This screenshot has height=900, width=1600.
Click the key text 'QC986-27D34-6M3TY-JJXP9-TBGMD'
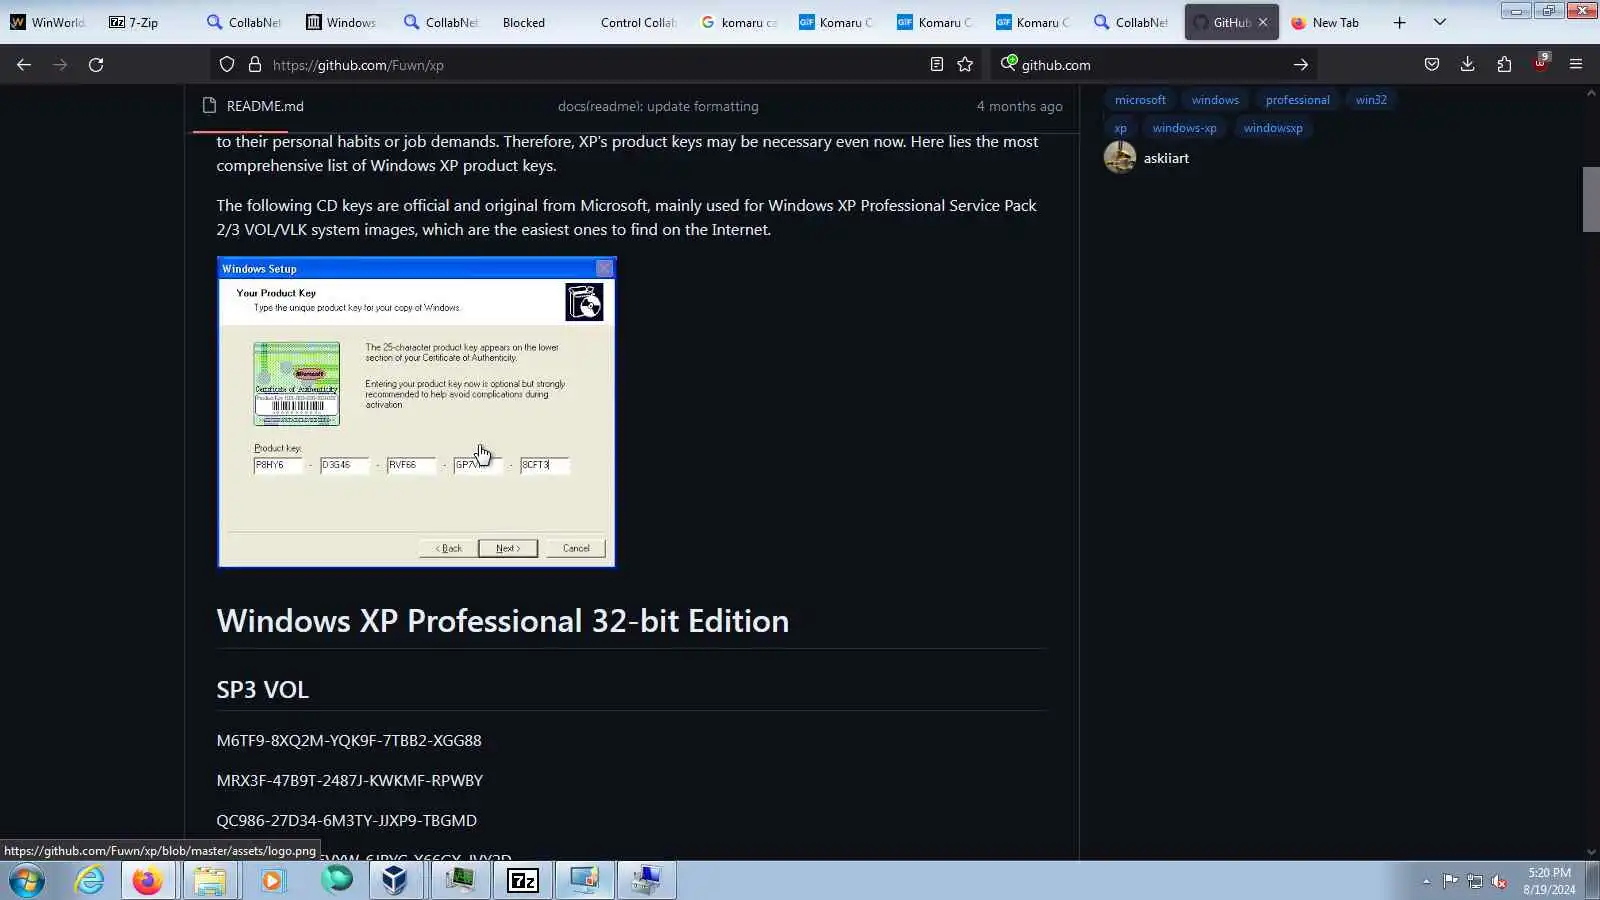point(347,821)
